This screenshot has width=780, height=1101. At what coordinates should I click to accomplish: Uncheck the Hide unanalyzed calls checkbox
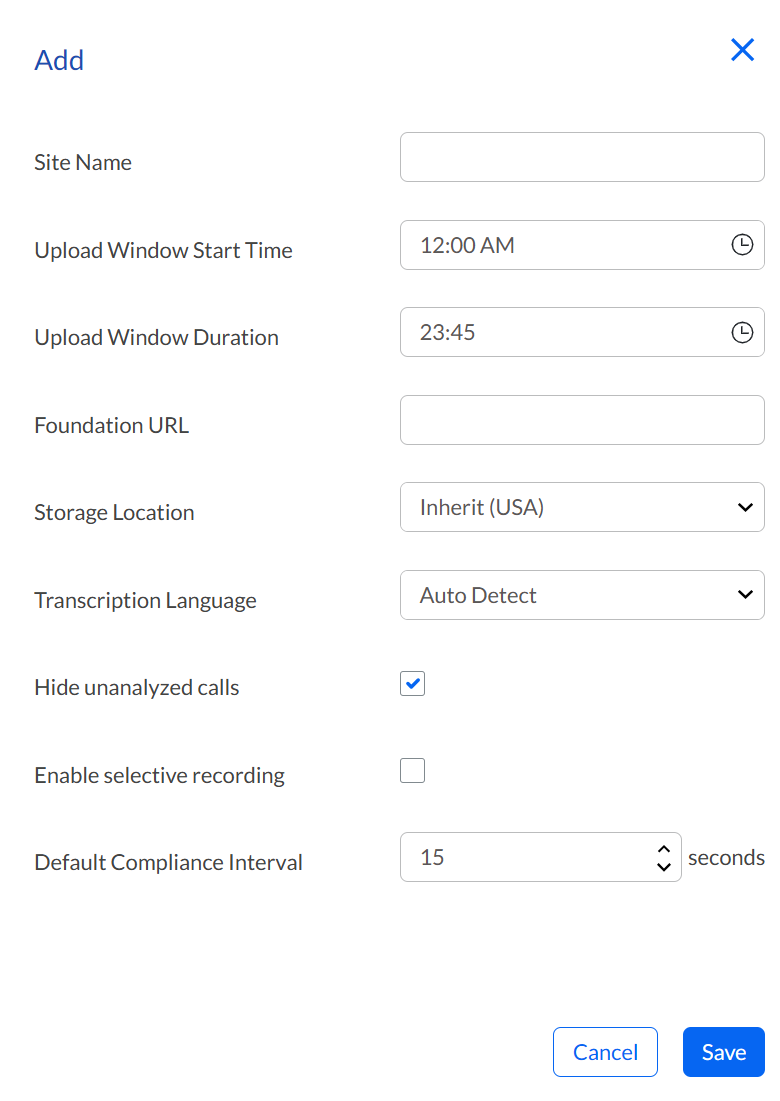[x=412, y=683]
